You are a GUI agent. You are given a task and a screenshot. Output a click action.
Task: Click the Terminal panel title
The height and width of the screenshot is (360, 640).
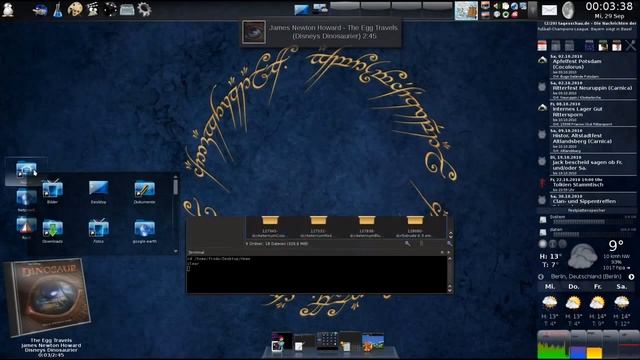point(196,252)
